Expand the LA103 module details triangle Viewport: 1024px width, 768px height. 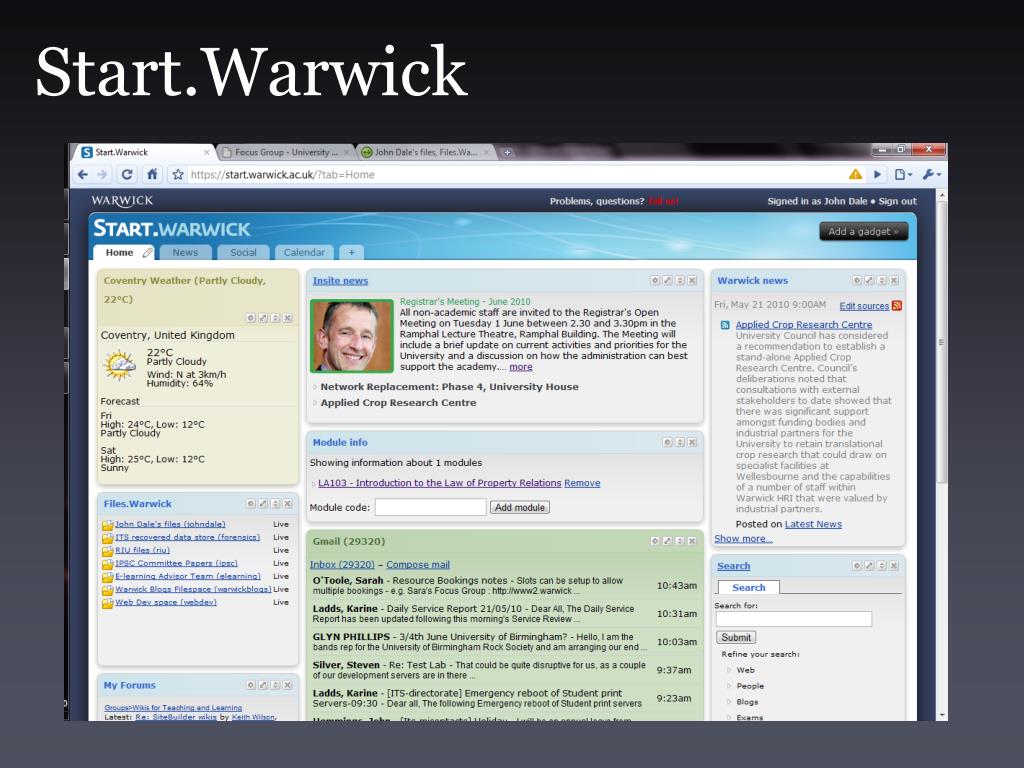(313, 484)
